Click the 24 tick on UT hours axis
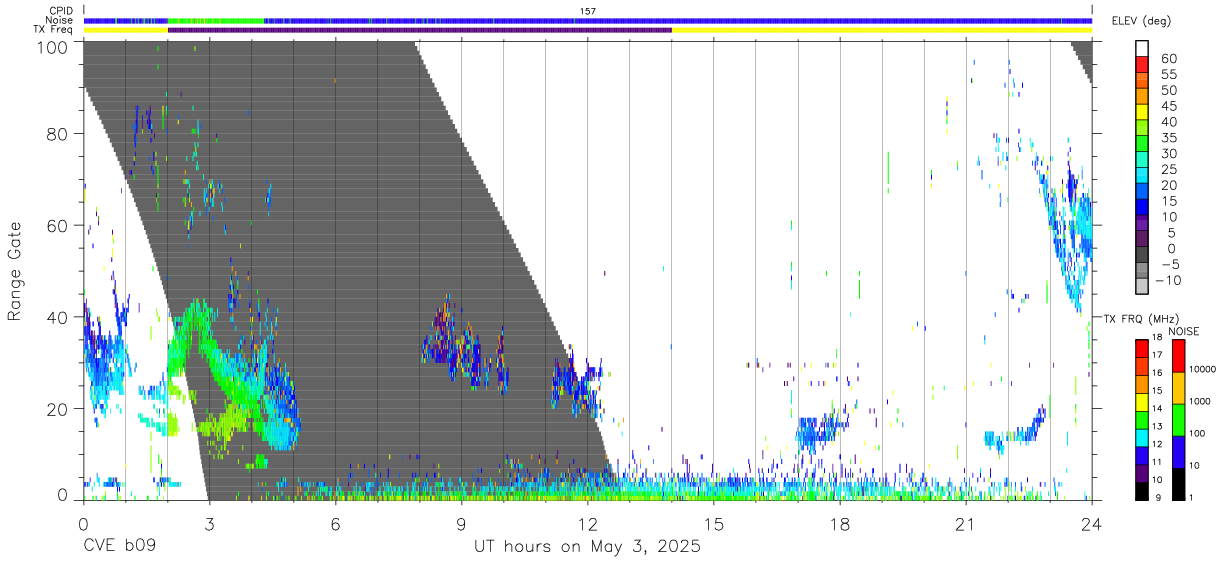Screen dimensions: 1228x567 coord(1091,524)
